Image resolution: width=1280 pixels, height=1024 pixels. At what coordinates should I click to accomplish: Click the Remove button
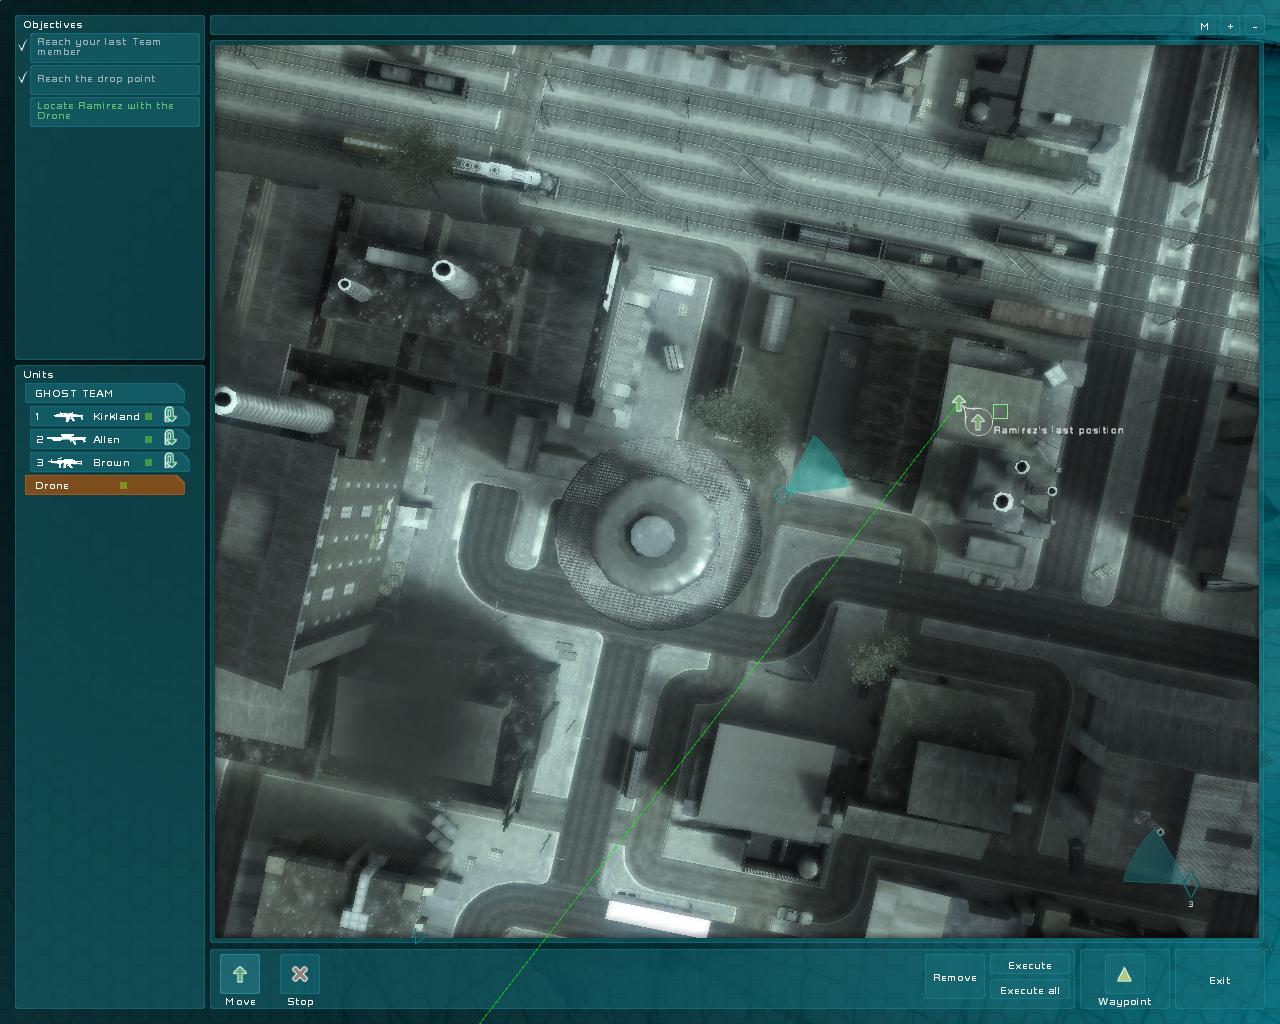955,977
